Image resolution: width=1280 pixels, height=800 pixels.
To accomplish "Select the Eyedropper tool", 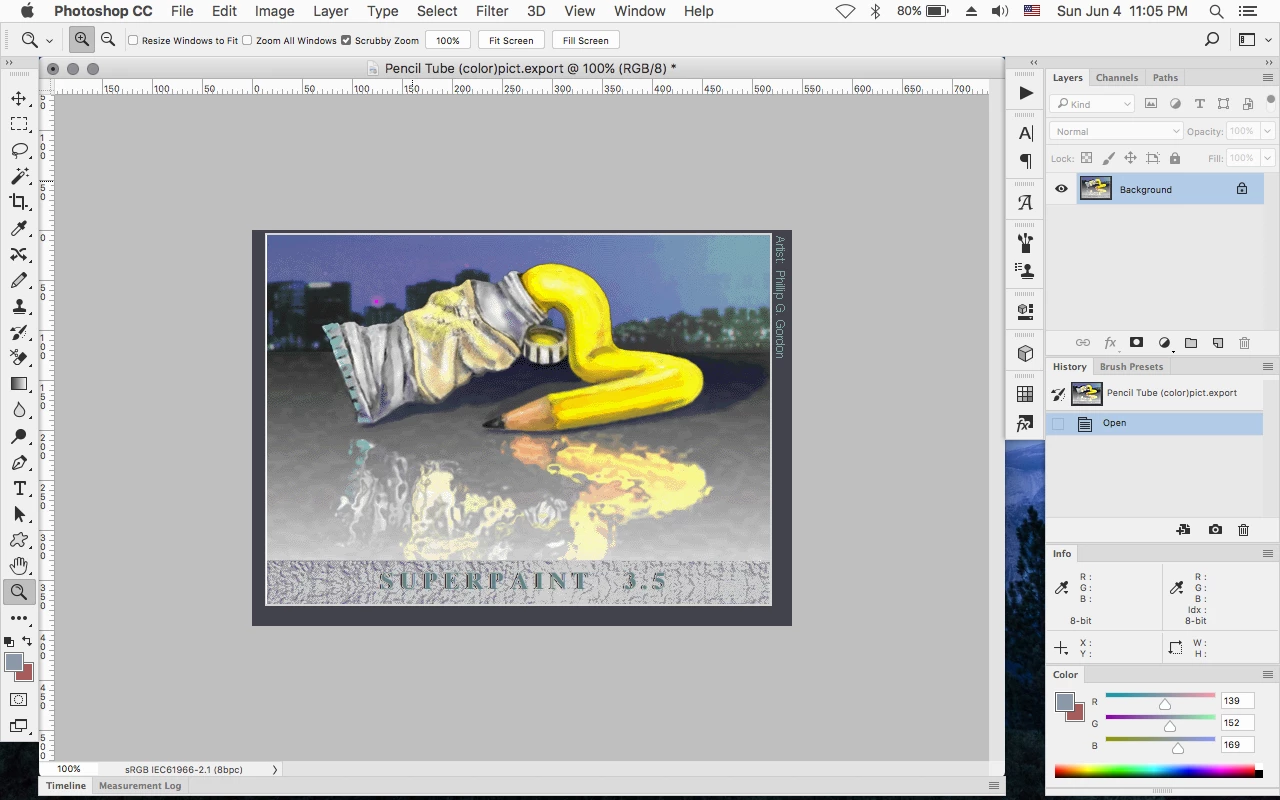I will [x=19, y=229].
